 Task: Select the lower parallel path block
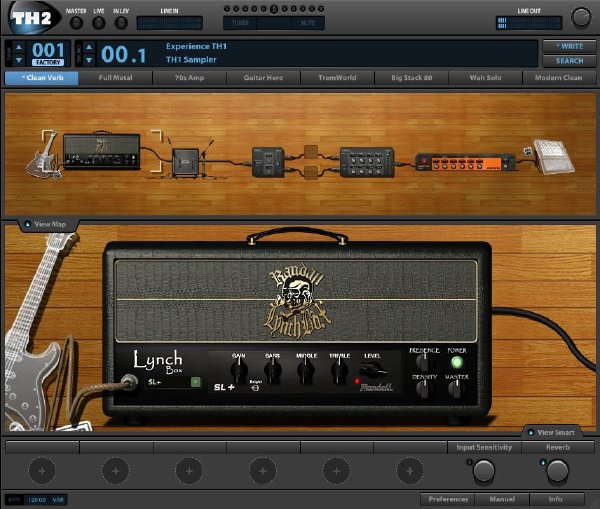pos(311,173)
